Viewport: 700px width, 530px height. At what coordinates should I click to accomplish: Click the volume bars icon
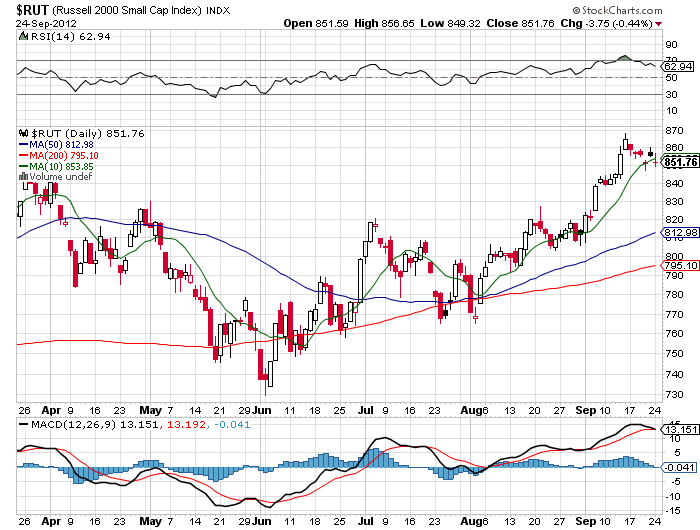click(23, 176)
